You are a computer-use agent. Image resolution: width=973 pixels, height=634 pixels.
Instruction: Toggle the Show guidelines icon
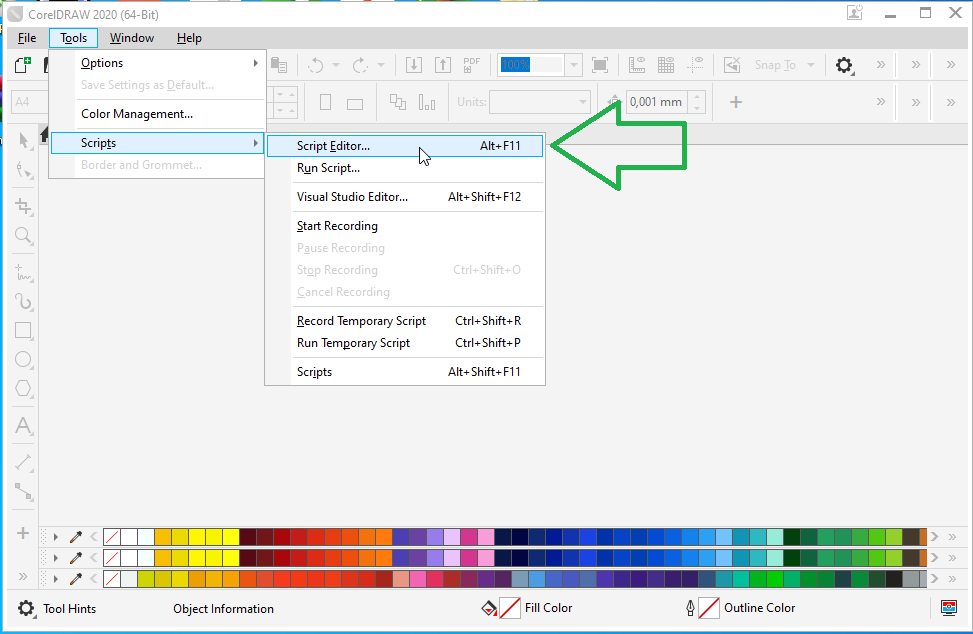(695, 65)
